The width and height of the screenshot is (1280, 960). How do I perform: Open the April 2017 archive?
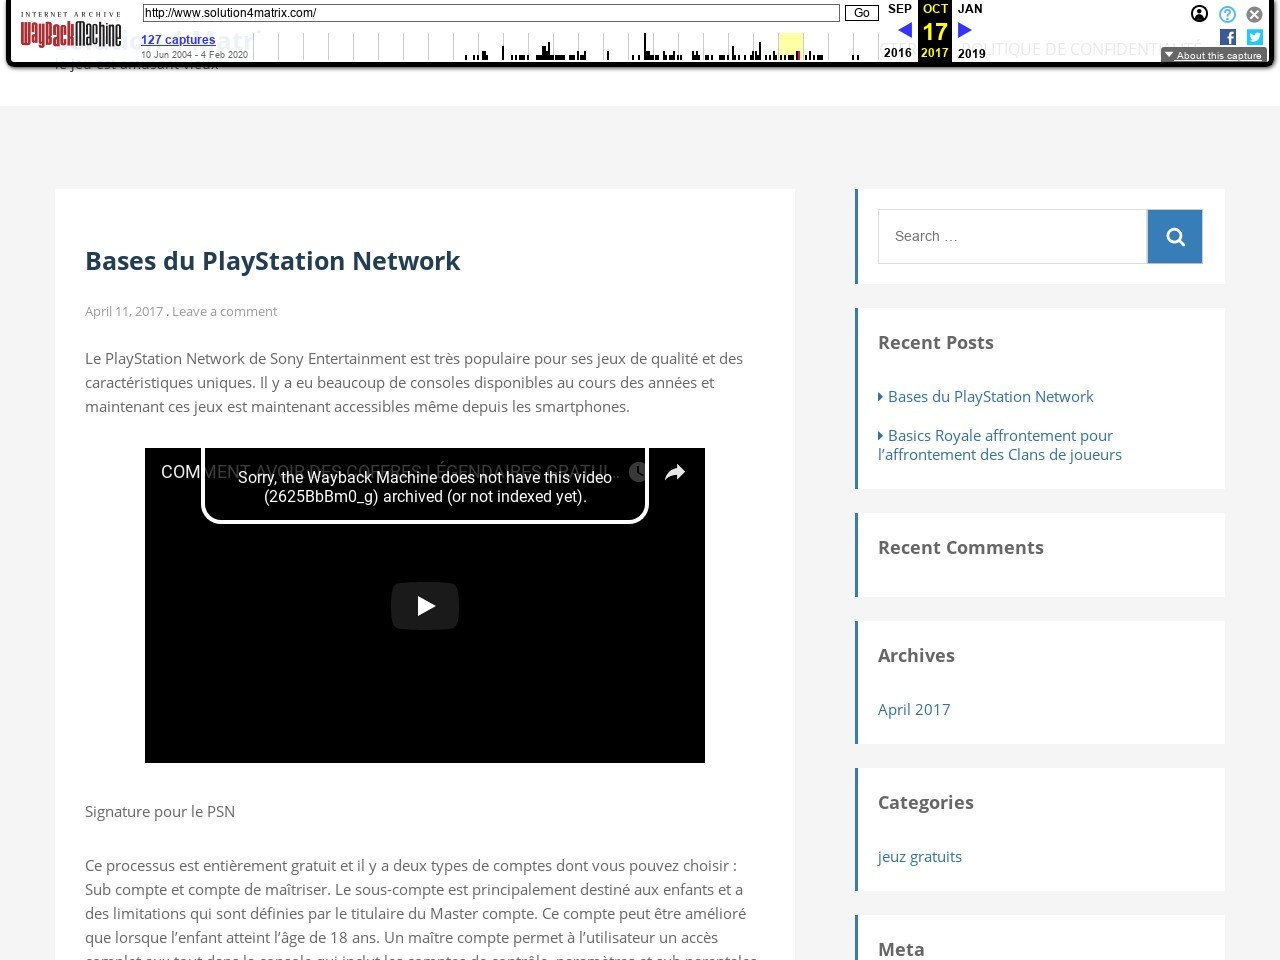click(914, 710)
